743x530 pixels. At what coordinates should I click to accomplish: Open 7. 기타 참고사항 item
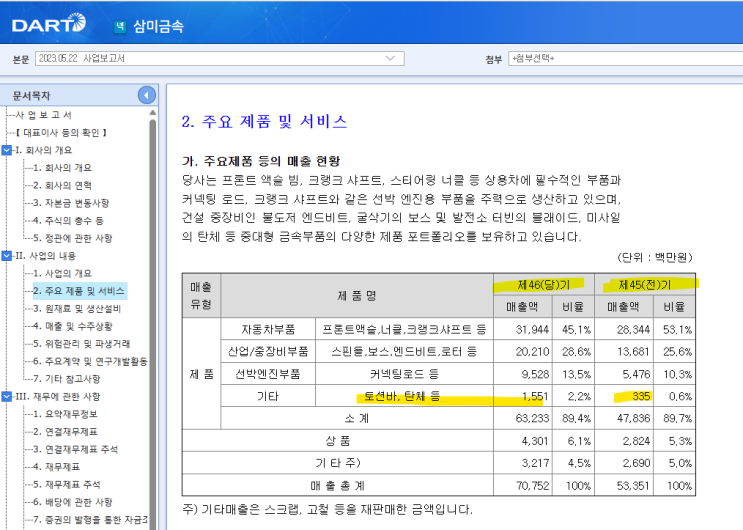pyautogui.click(x=67, y=379)
